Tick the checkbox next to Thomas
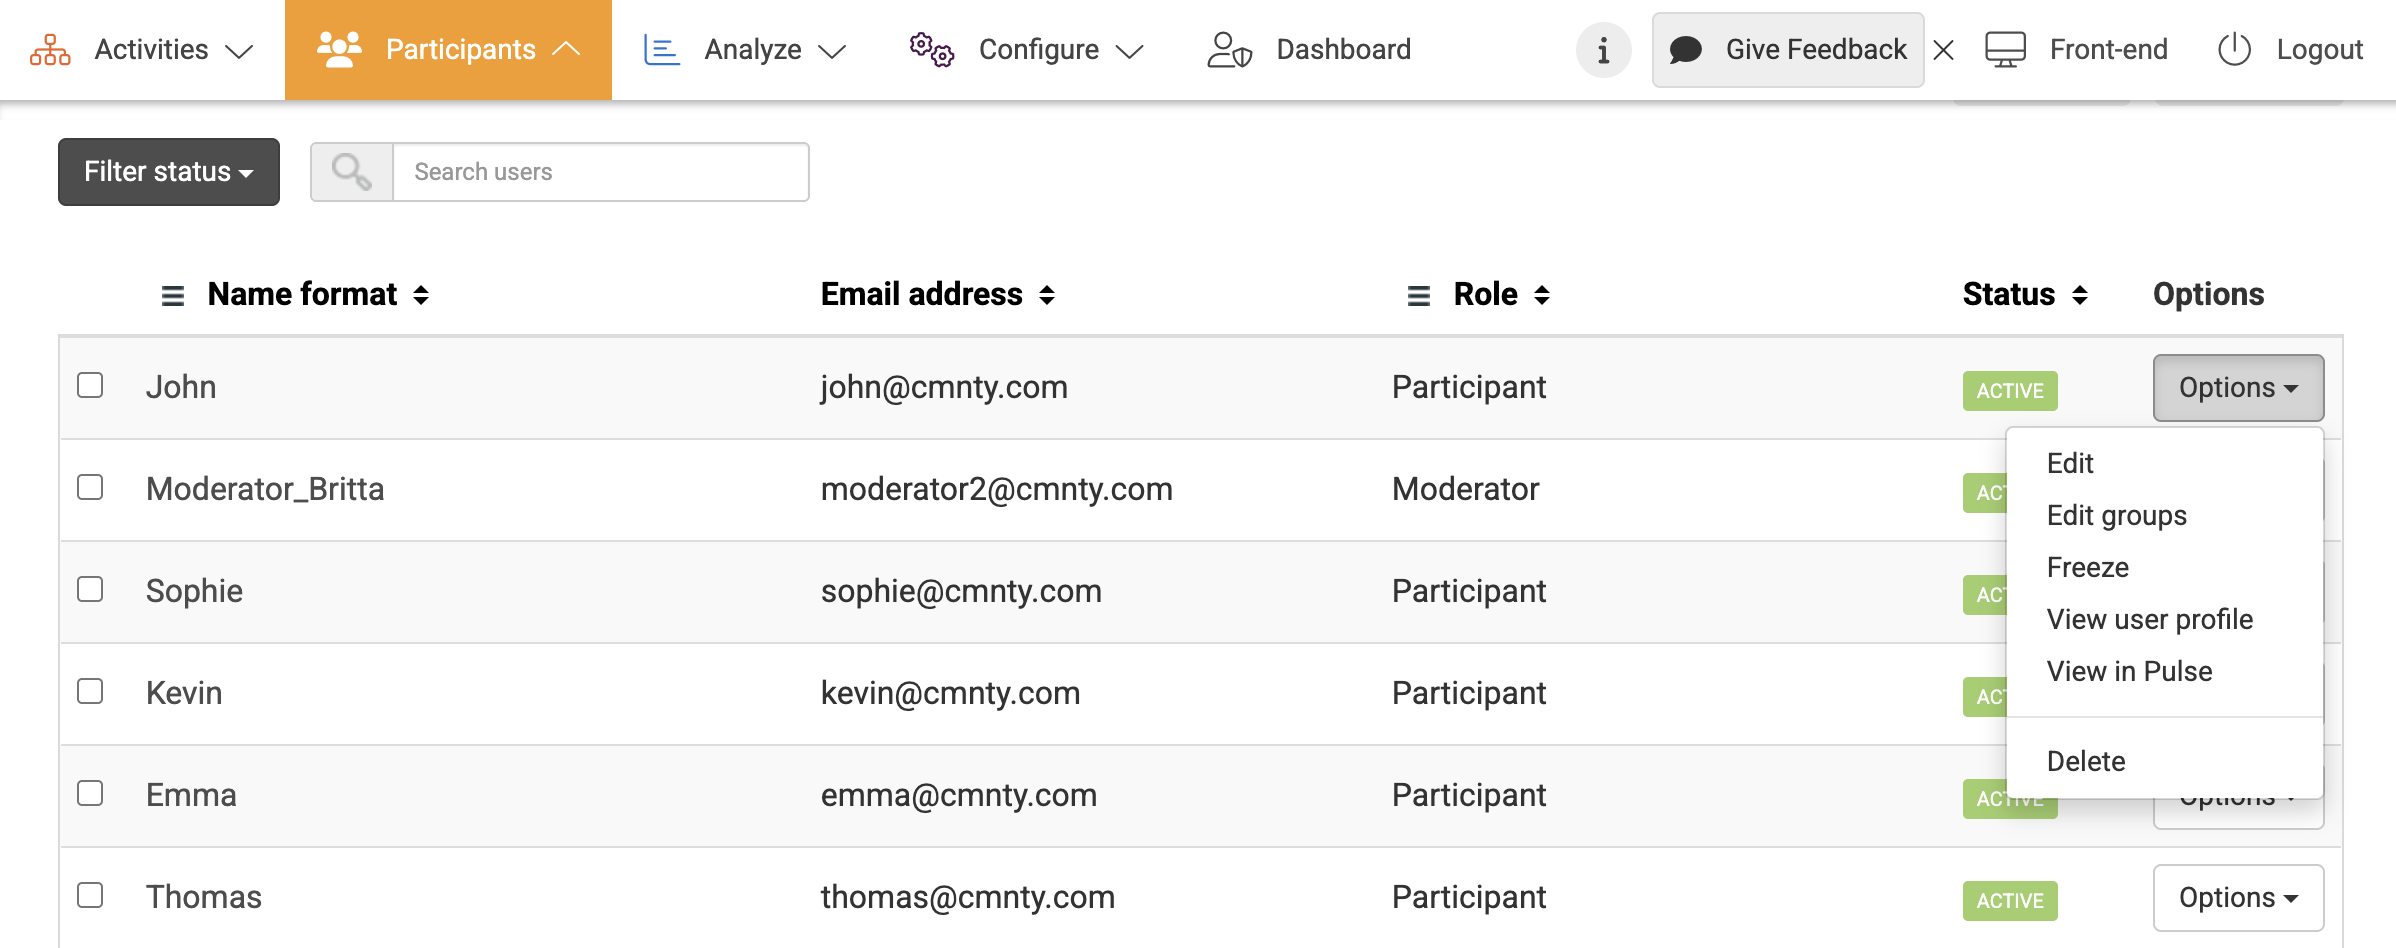Image resolution: width=2396 pixels, height=948 pixels. pos(90,895)
